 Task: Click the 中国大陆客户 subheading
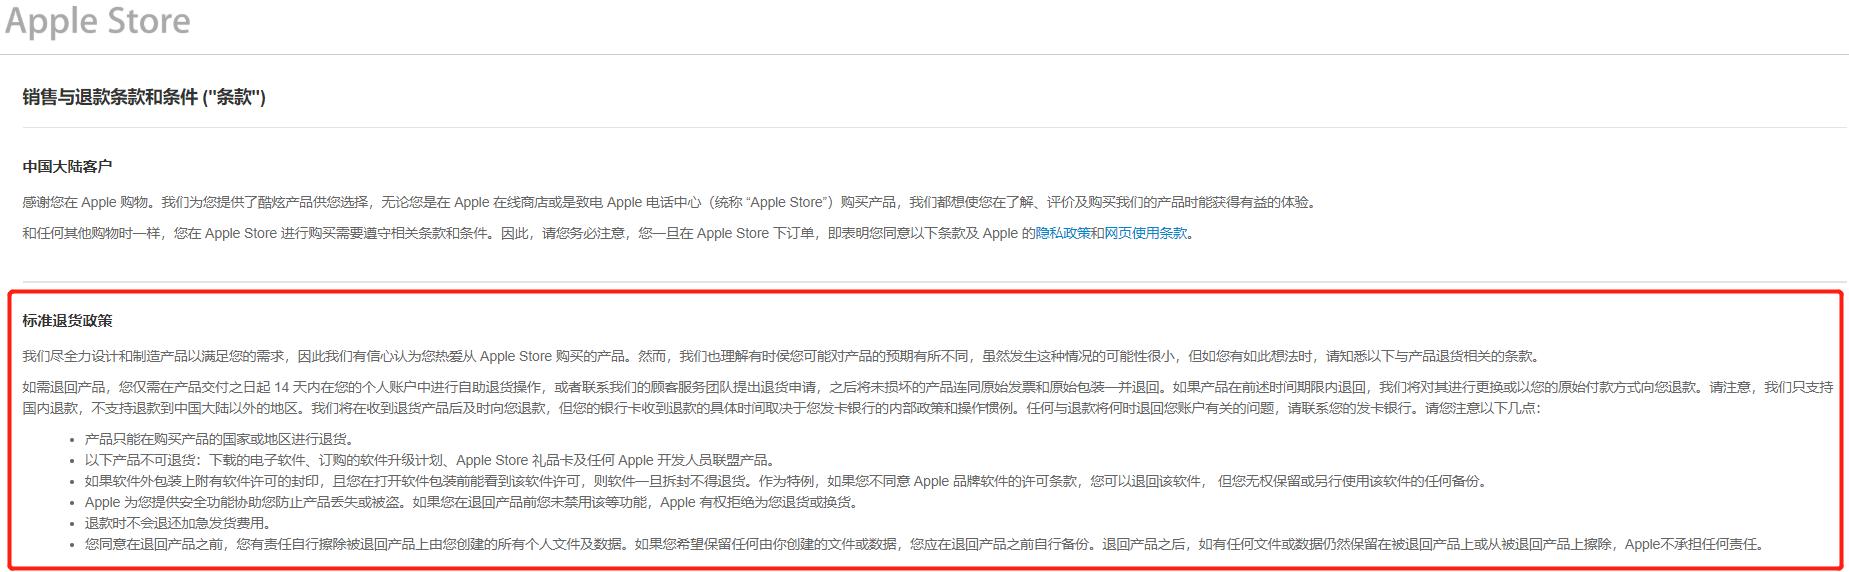click(67, 166)
